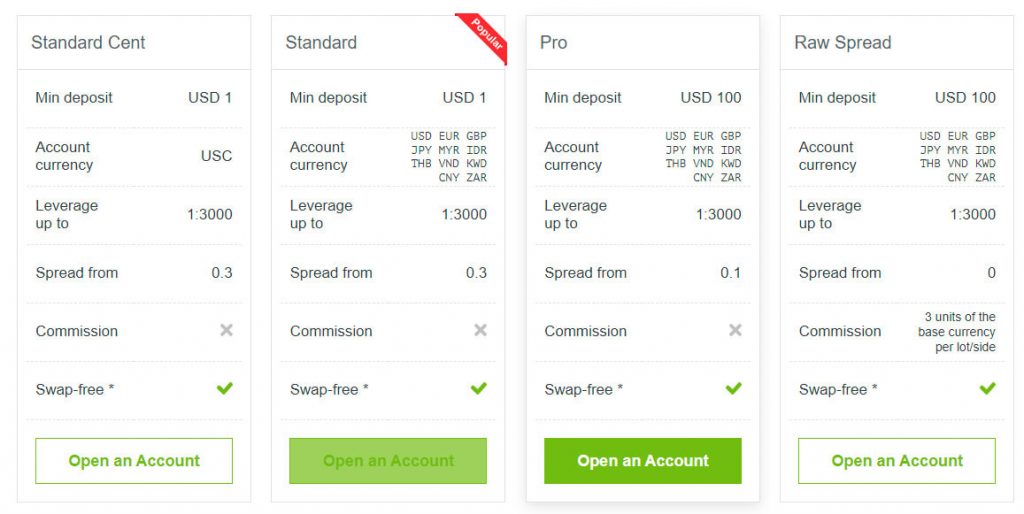Screen dimensions: 1024x514
Task: Click the Pro min deposit USD 100
Action: click(x=711, y=98)
